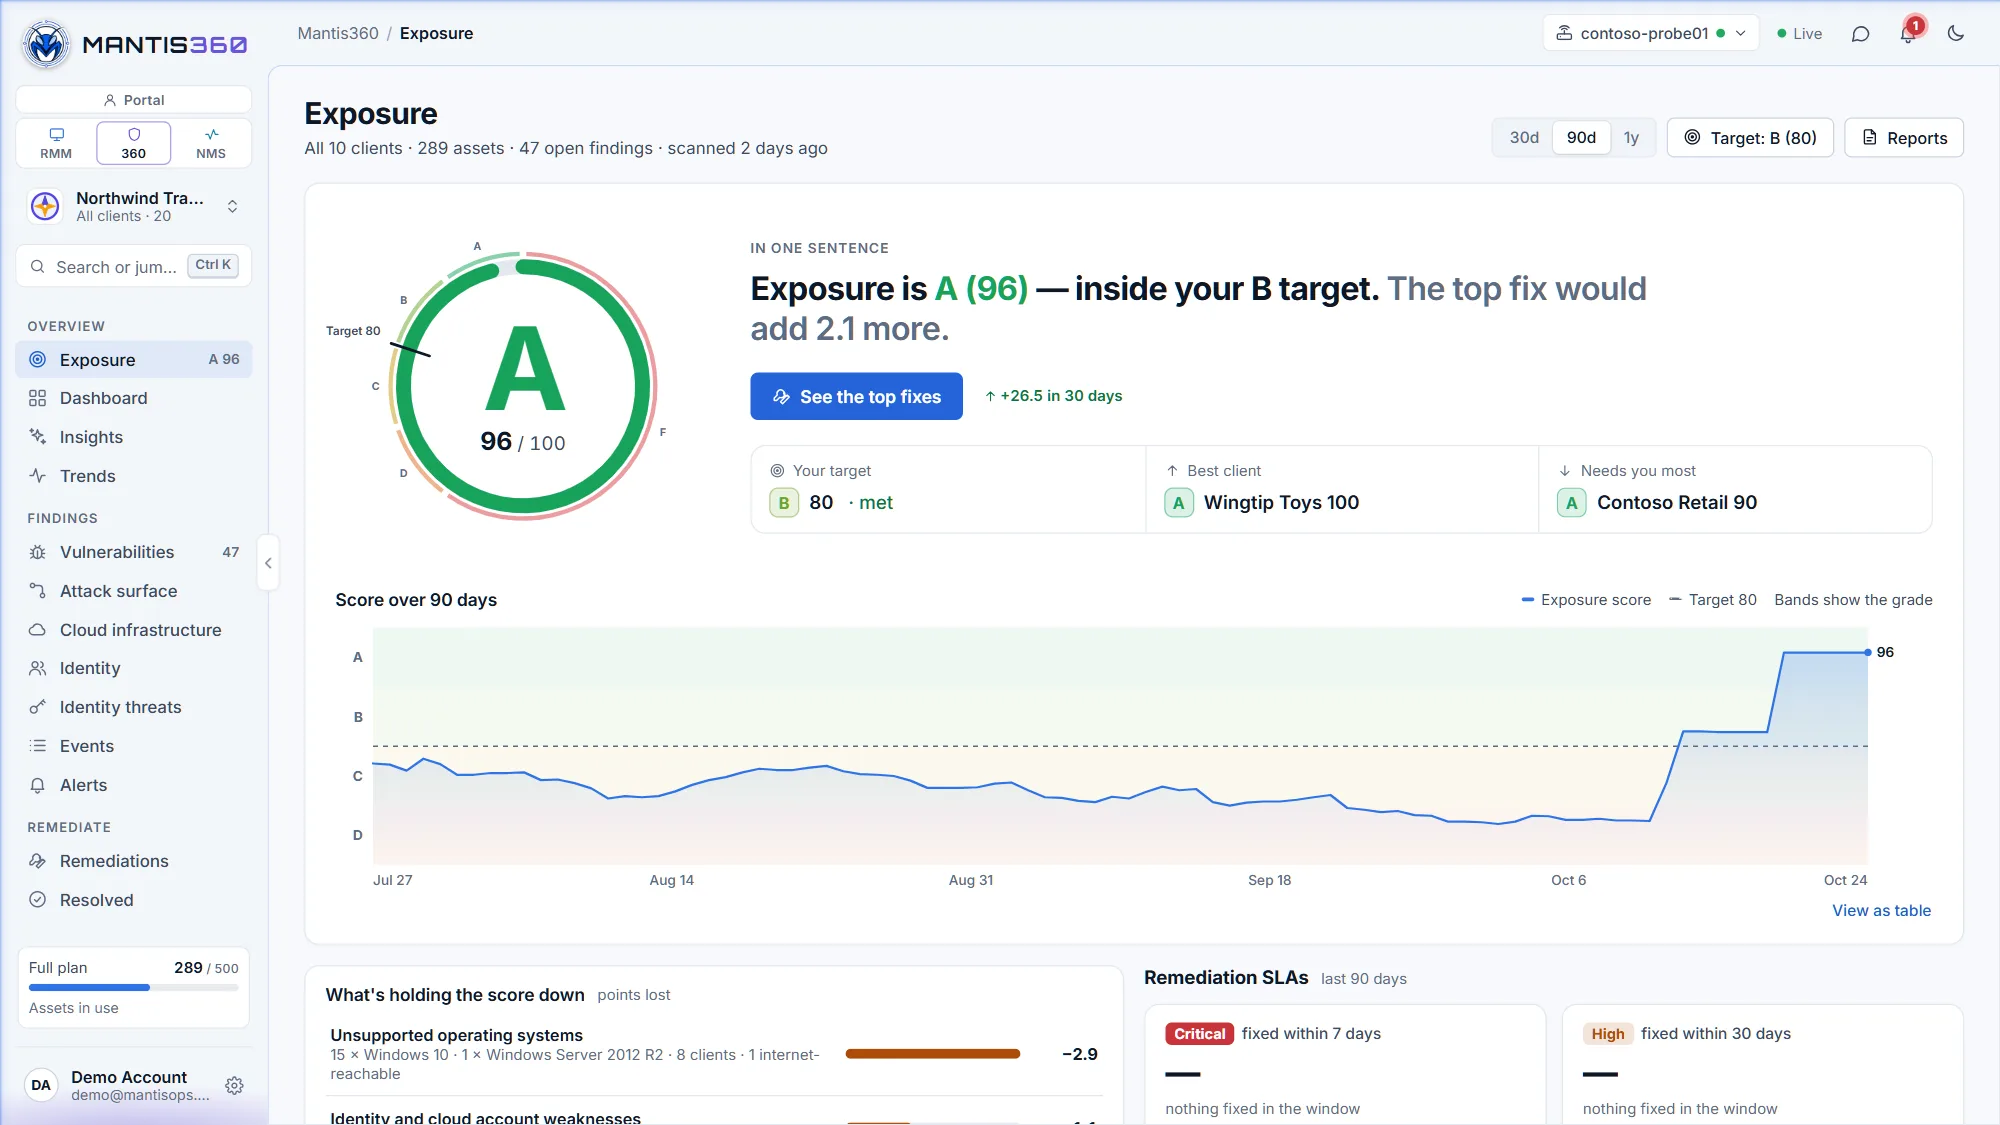Switch to RMM module
This screenshot has width=2000, height=1125.
point(56,143)
